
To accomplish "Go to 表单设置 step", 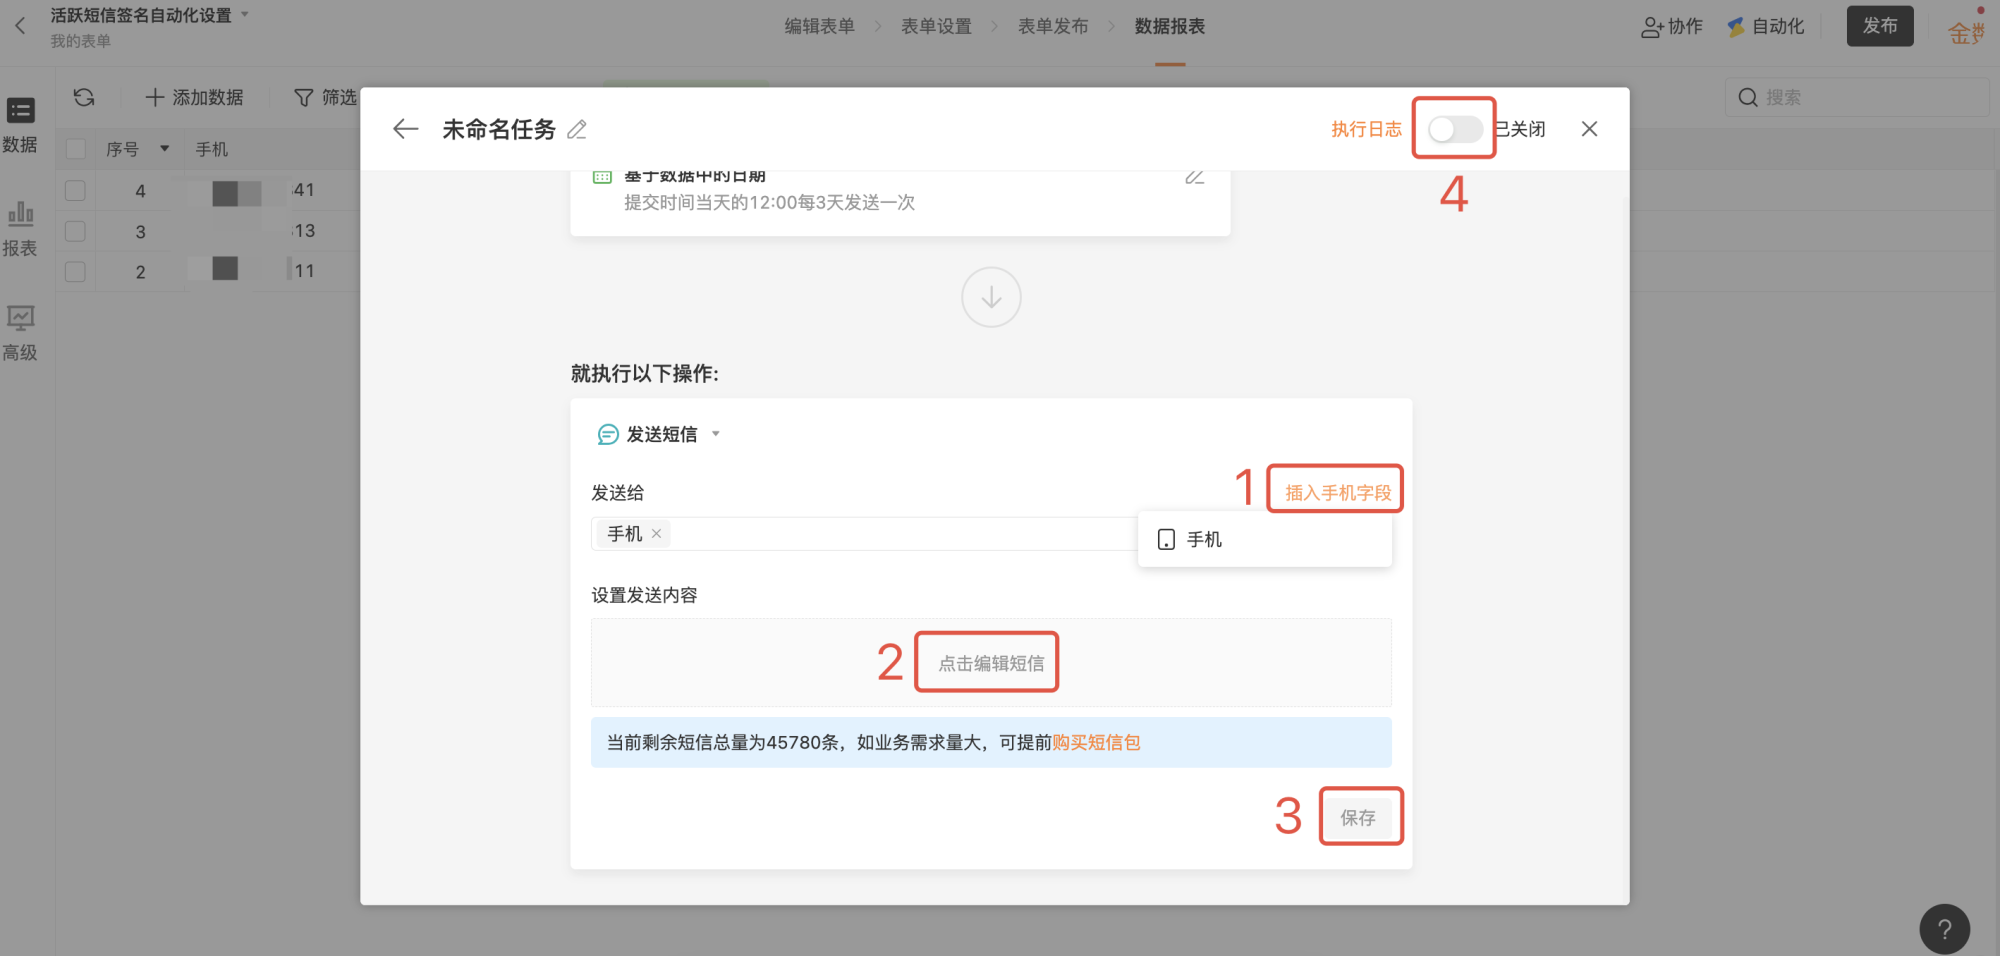I will 936,27.
